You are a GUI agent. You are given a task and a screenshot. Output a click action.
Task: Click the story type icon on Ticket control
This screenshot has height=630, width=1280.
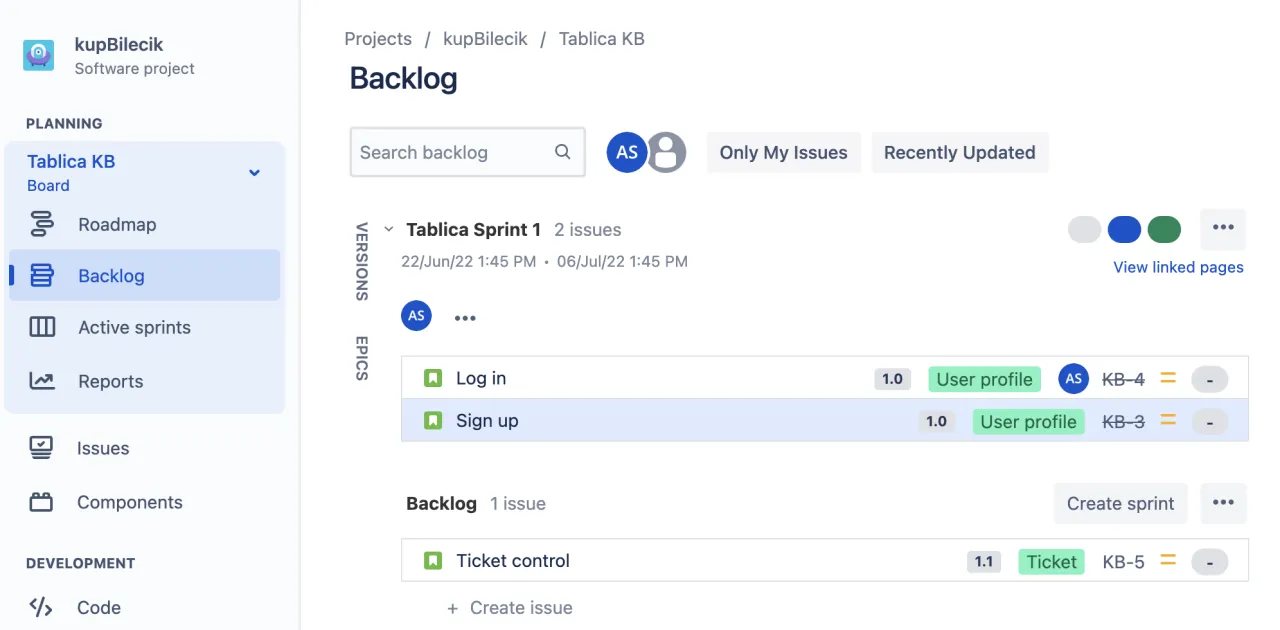coord(433,561)
